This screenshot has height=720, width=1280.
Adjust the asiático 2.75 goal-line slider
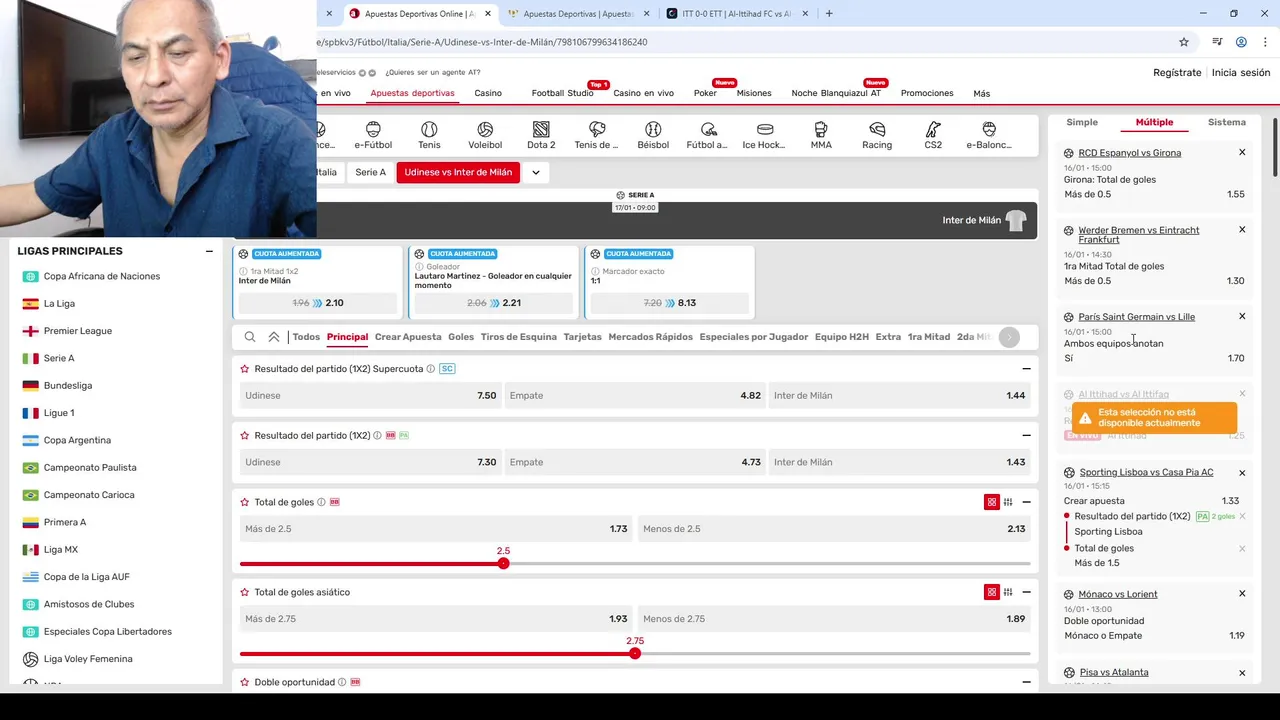[635, 654]
